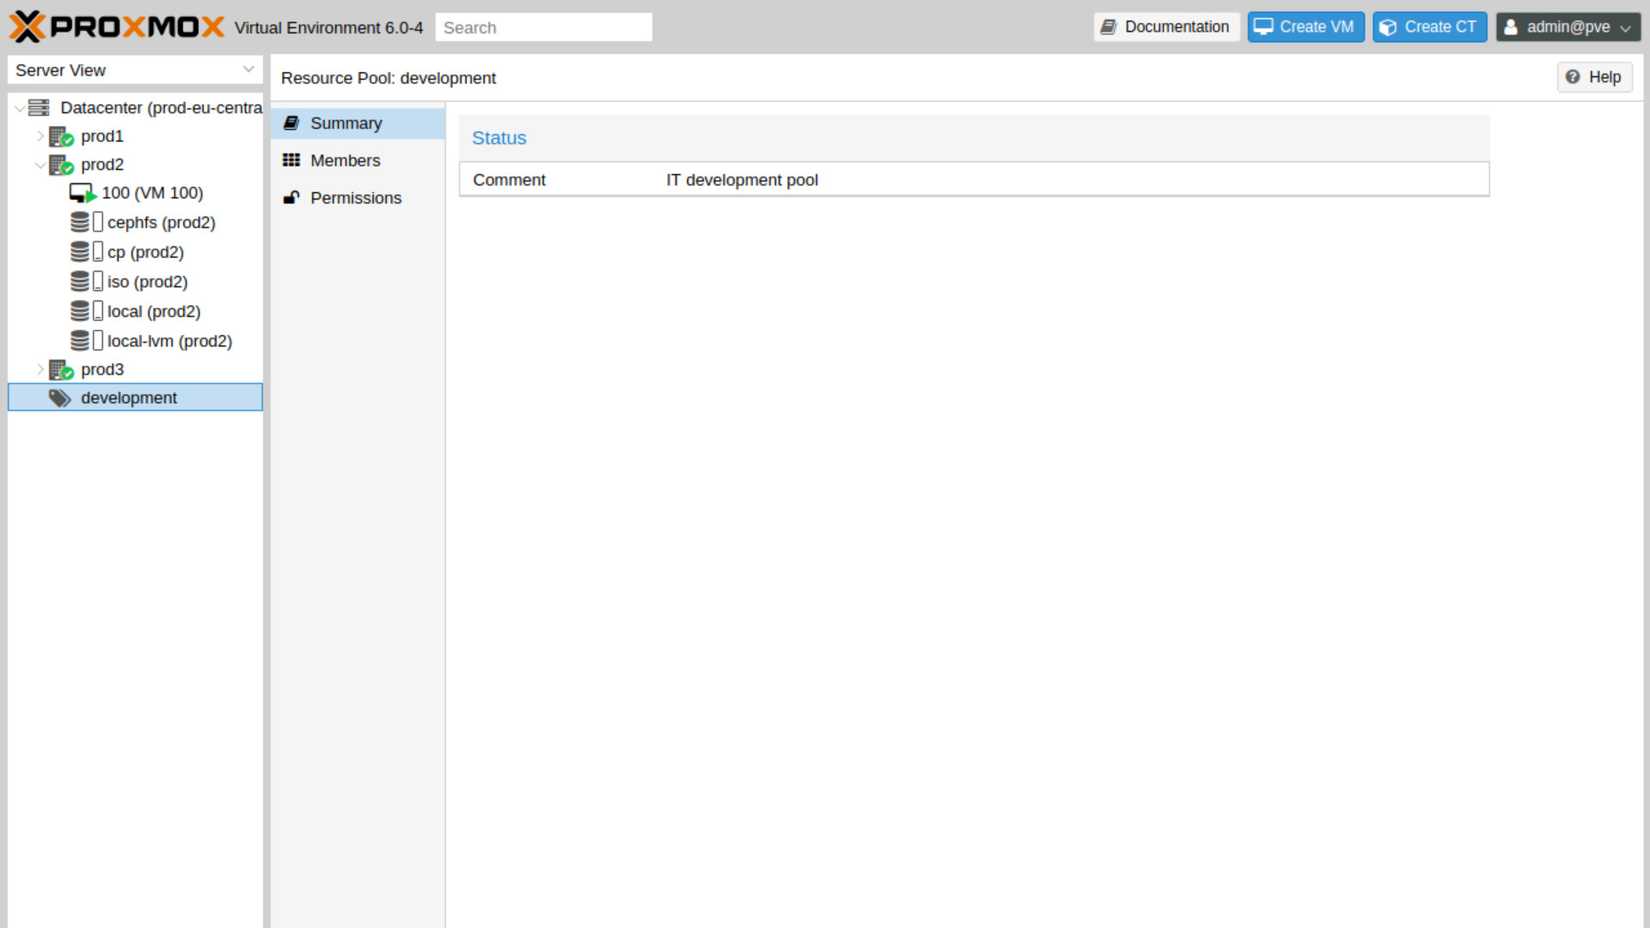Select local (prod2) storage

154,311
